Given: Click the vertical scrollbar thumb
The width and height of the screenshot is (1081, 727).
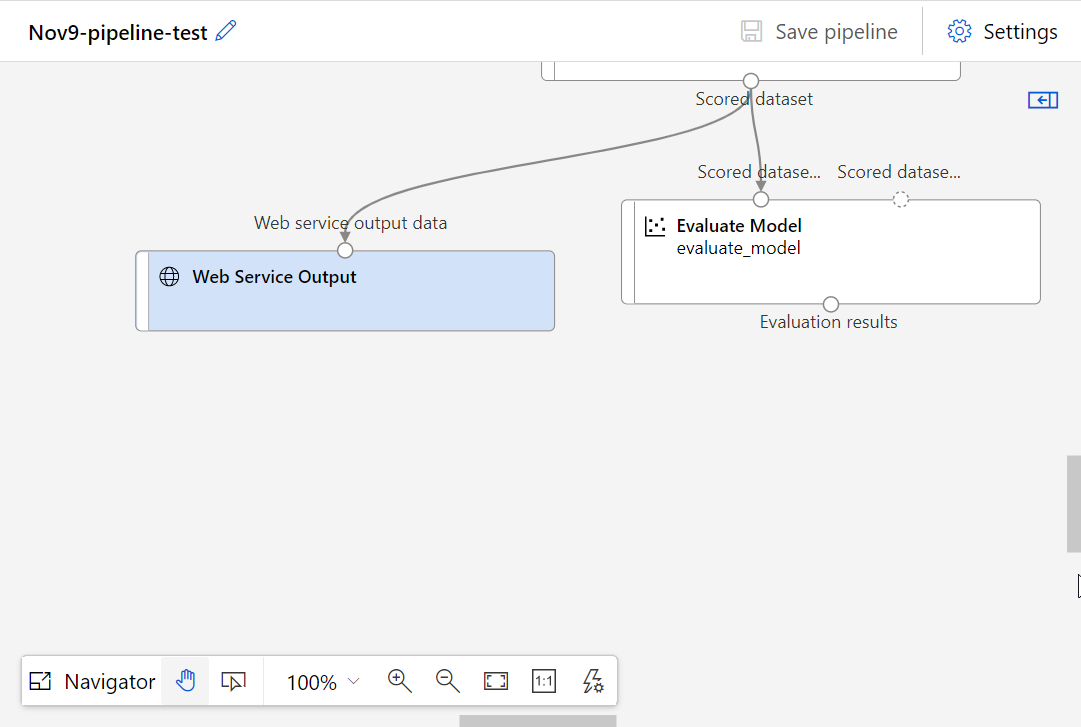Looking at the screenshot, I should click(1073, 504).
